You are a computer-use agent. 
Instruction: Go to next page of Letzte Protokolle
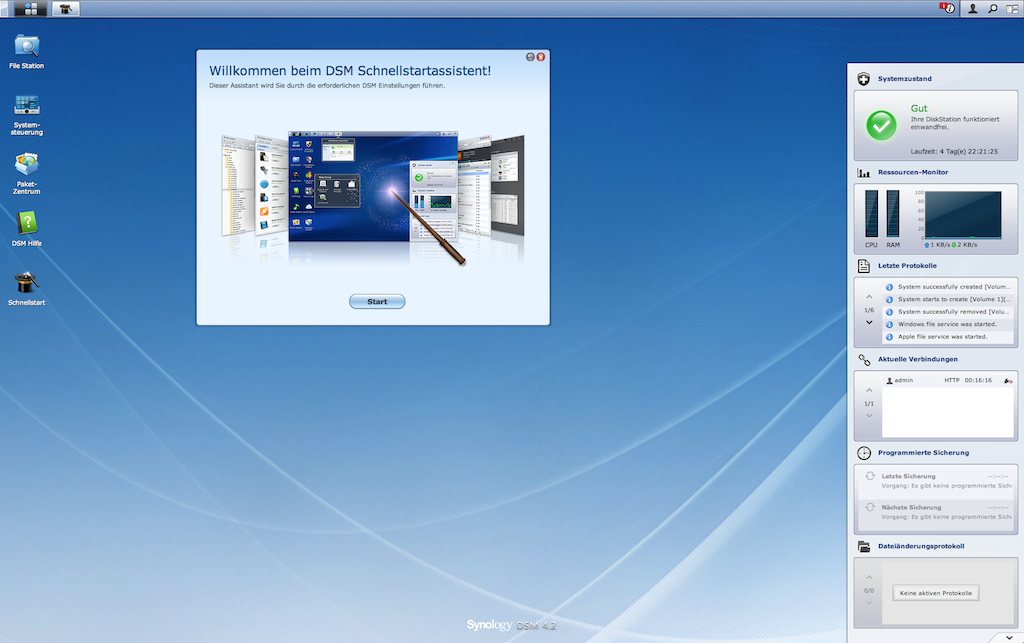click(x=869, y=322)
